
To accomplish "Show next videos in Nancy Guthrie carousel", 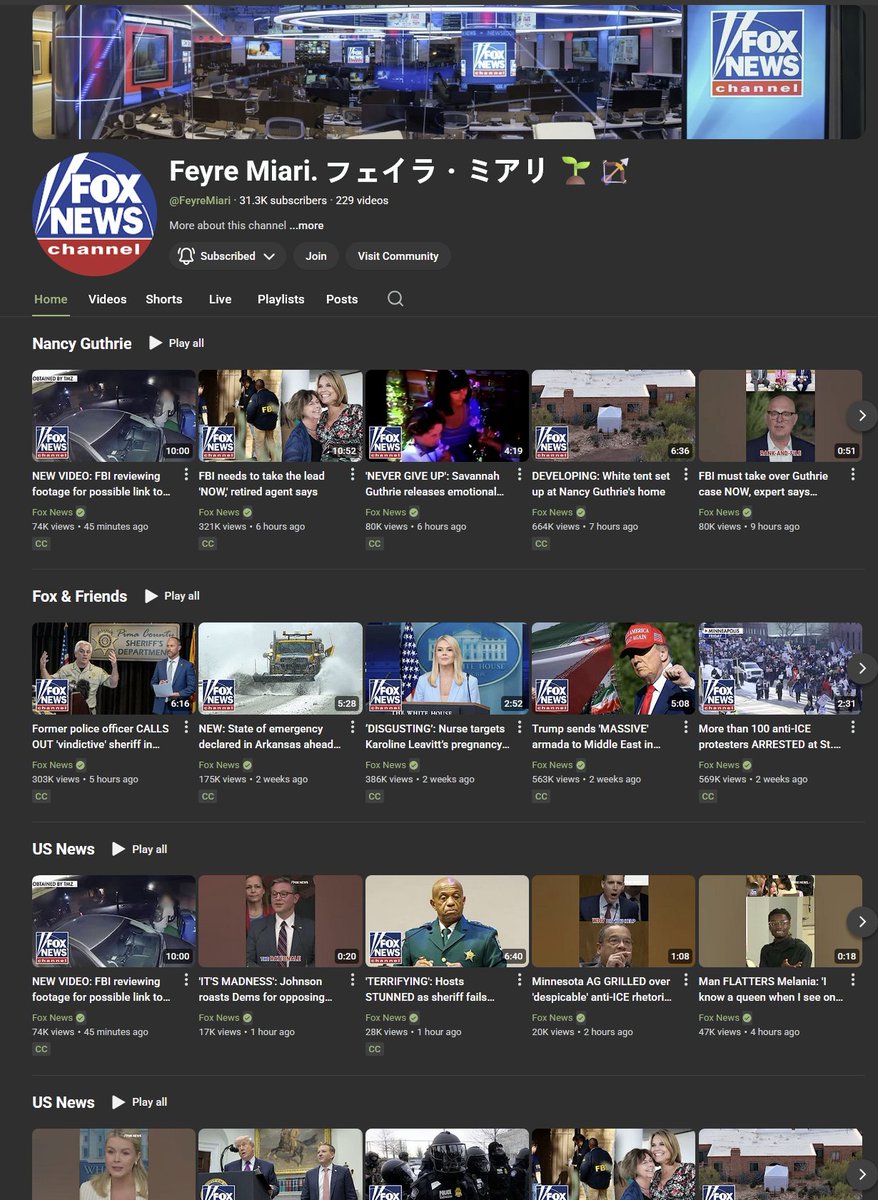I will tap(862, 415).
